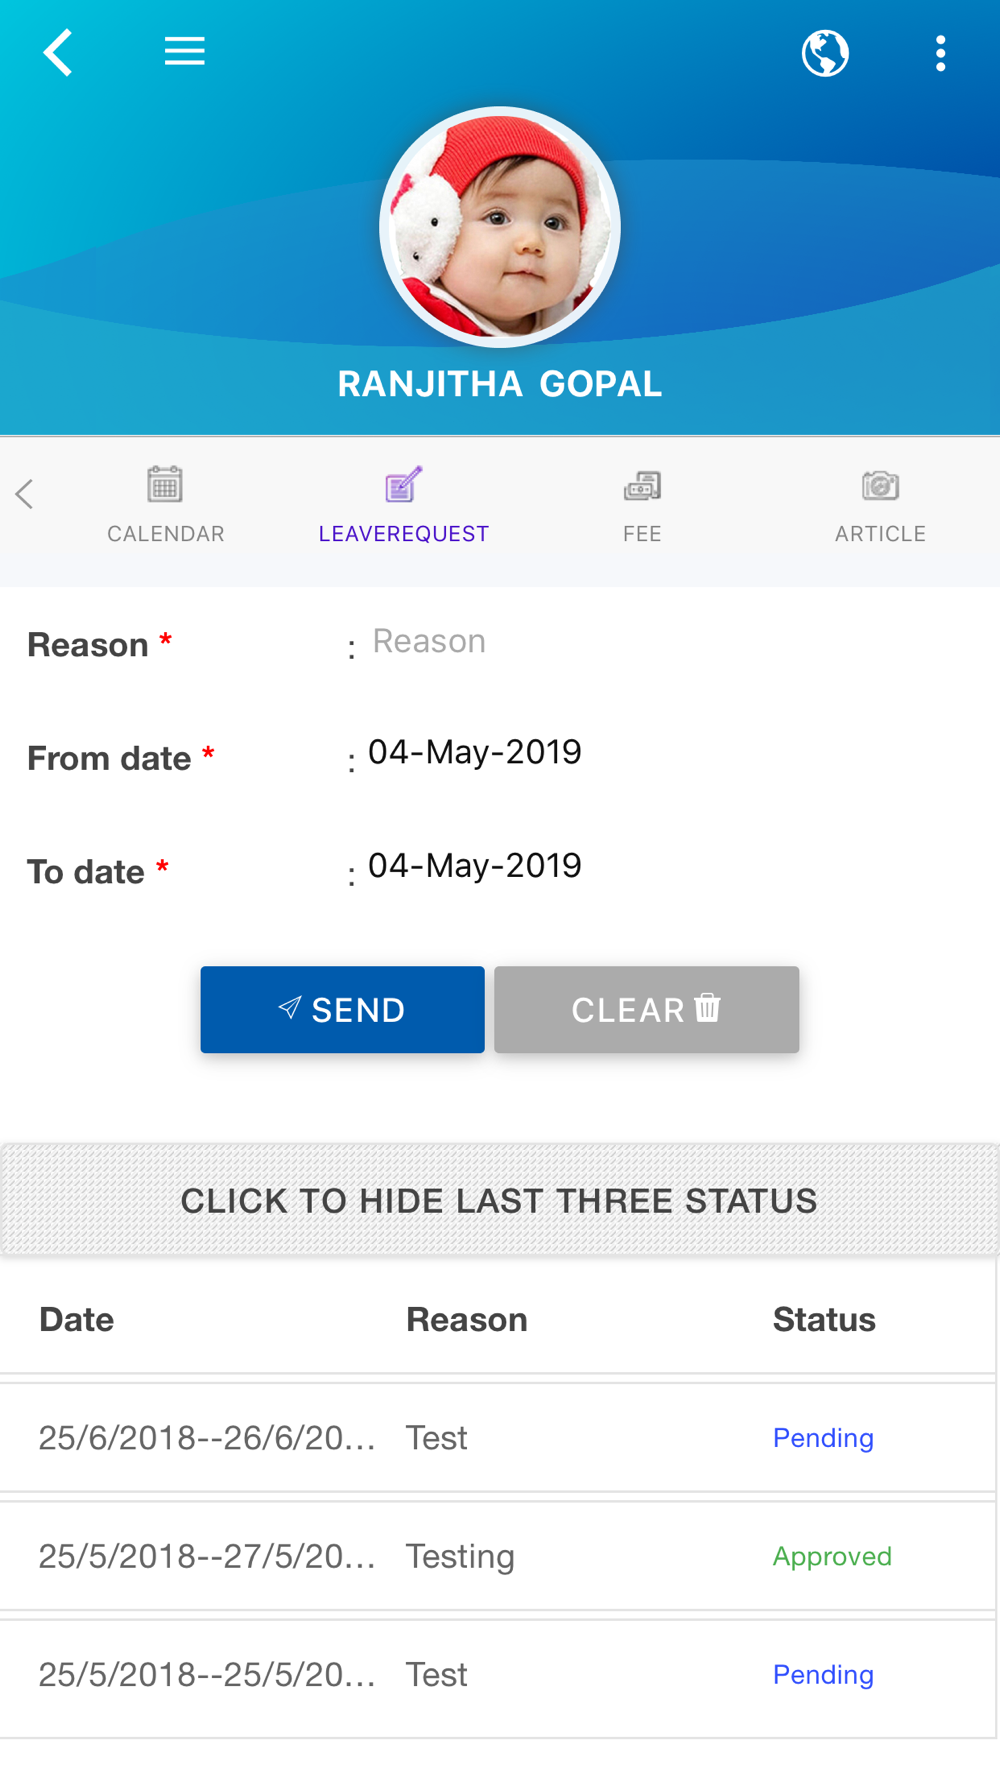The width and height of the screenshot is (1000, 1778).
Task: Open the From date picker
Action: coord(475,752)
